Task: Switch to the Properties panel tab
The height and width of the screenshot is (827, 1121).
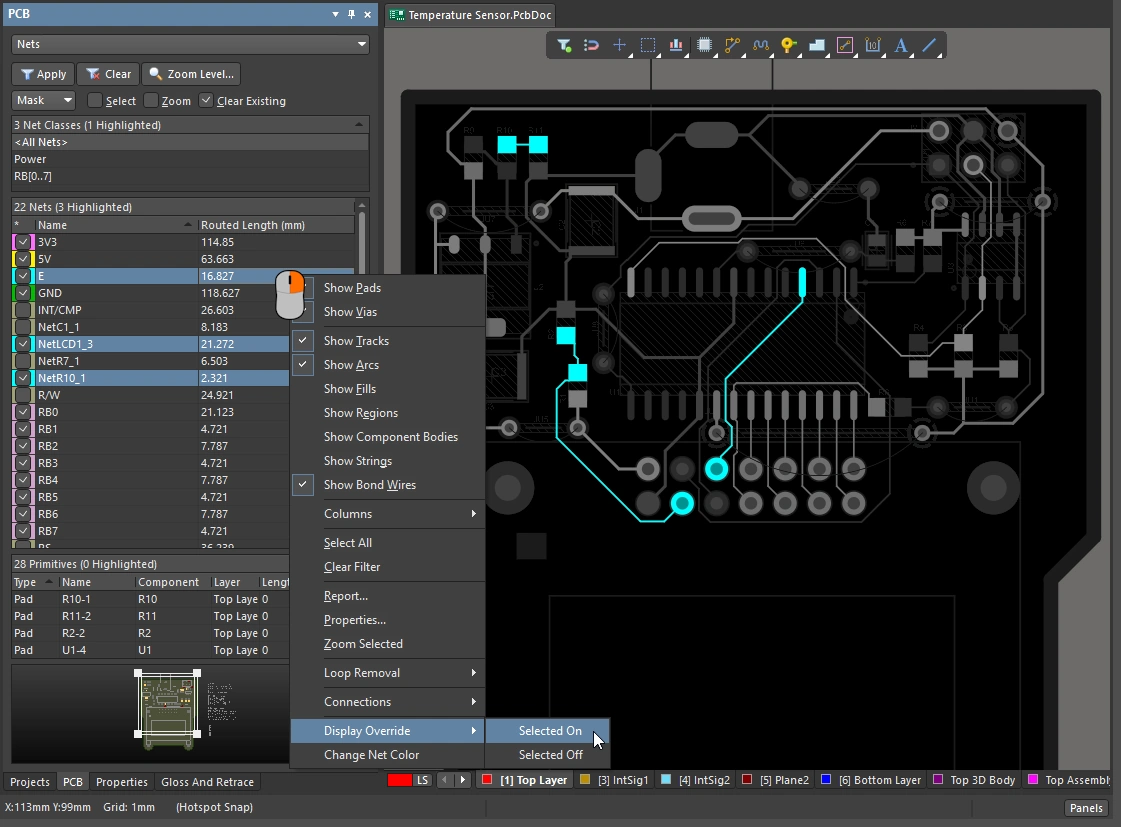Action: (x=122, y=782)
